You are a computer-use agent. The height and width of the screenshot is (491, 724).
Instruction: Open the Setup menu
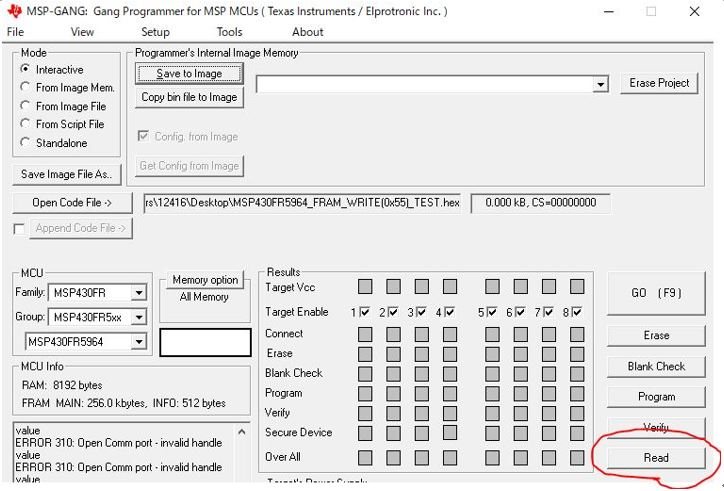pos(155,32)
